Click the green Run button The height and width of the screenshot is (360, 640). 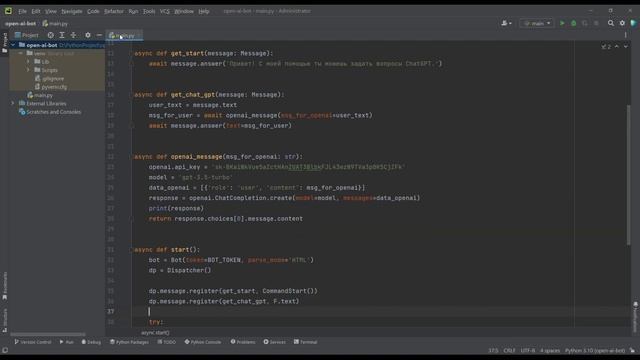(562, 23)
